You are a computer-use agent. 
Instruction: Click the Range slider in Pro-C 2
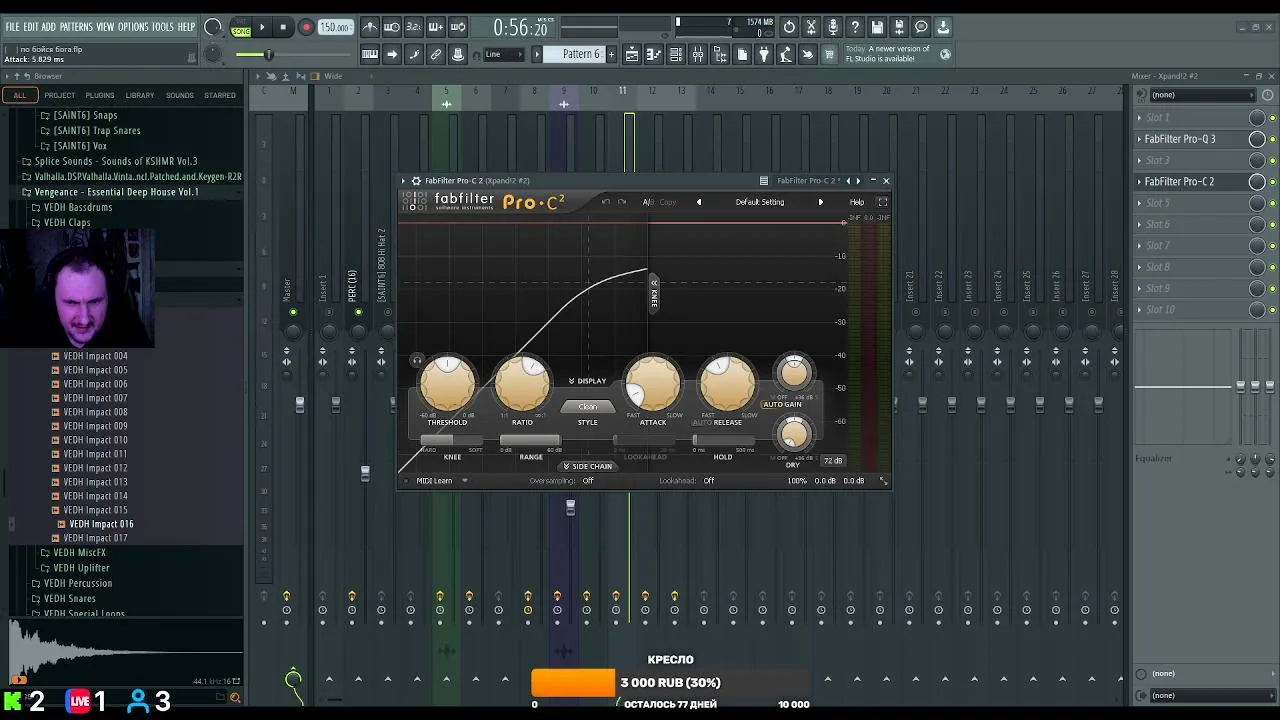[530, 440]
